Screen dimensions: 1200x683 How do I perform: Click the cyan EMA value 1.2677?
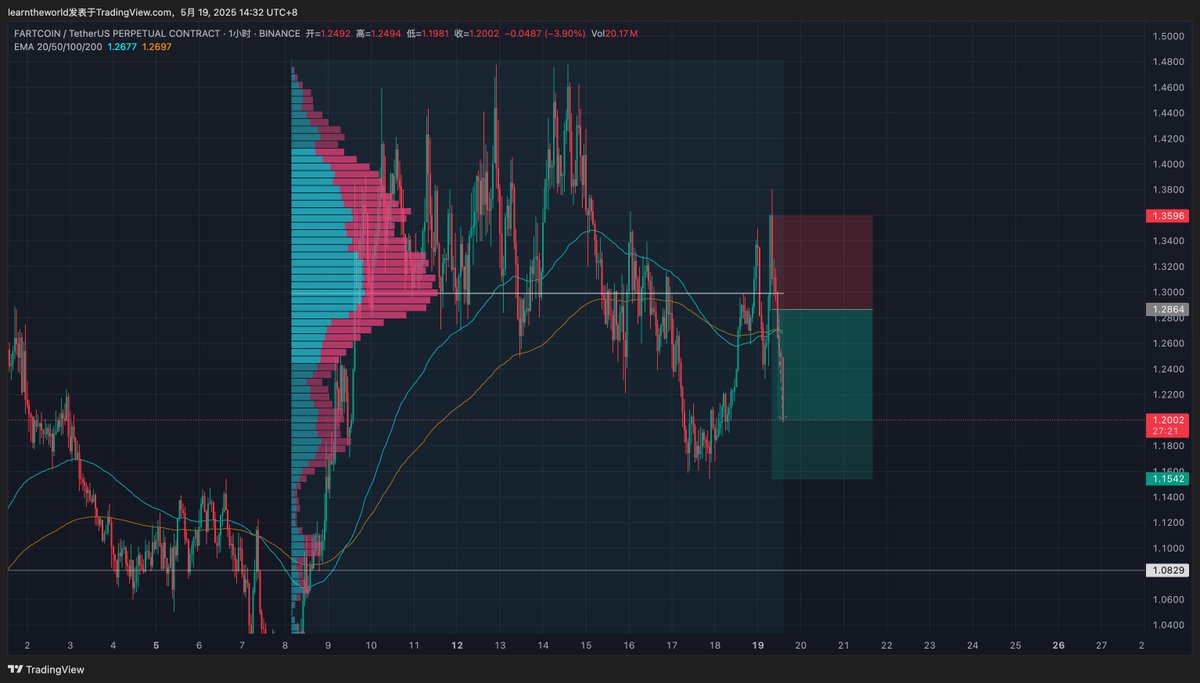[x=122, y=46]
